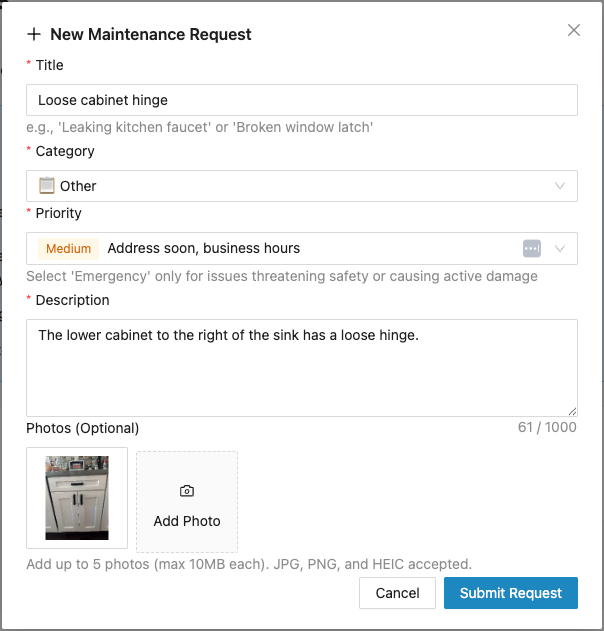Viewport: 604px width, 631px height.
Task: Click the Title field label
Action: (x=49, y=65)
